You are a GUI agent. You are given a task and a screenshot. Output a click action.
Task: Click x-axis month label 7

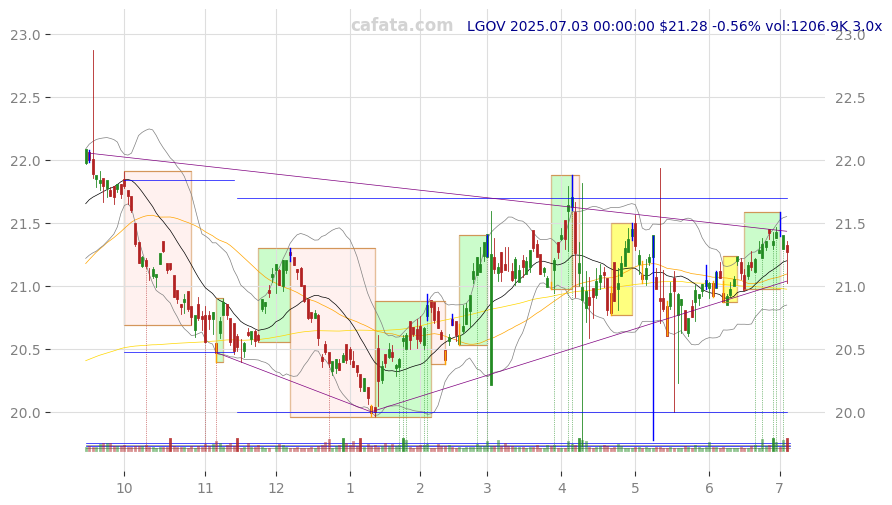(779, 488)
